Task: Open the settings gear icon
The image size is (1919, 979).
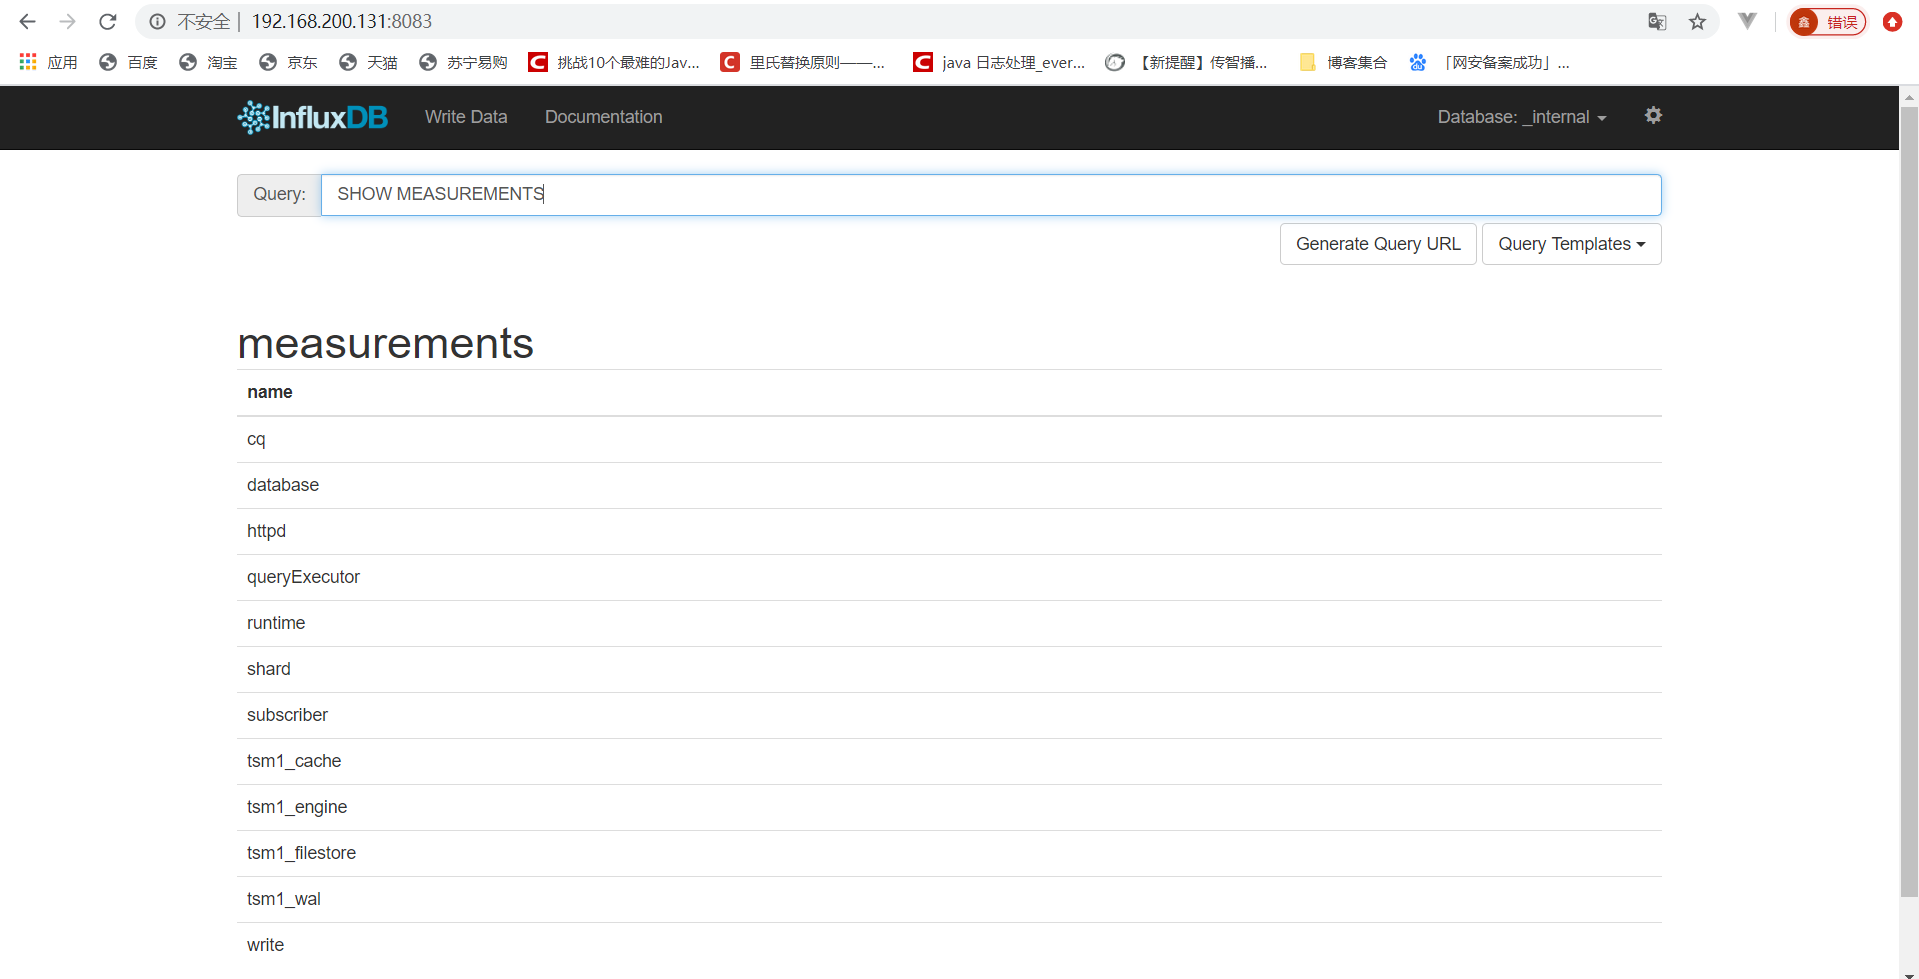Action: click(1653, 116)
